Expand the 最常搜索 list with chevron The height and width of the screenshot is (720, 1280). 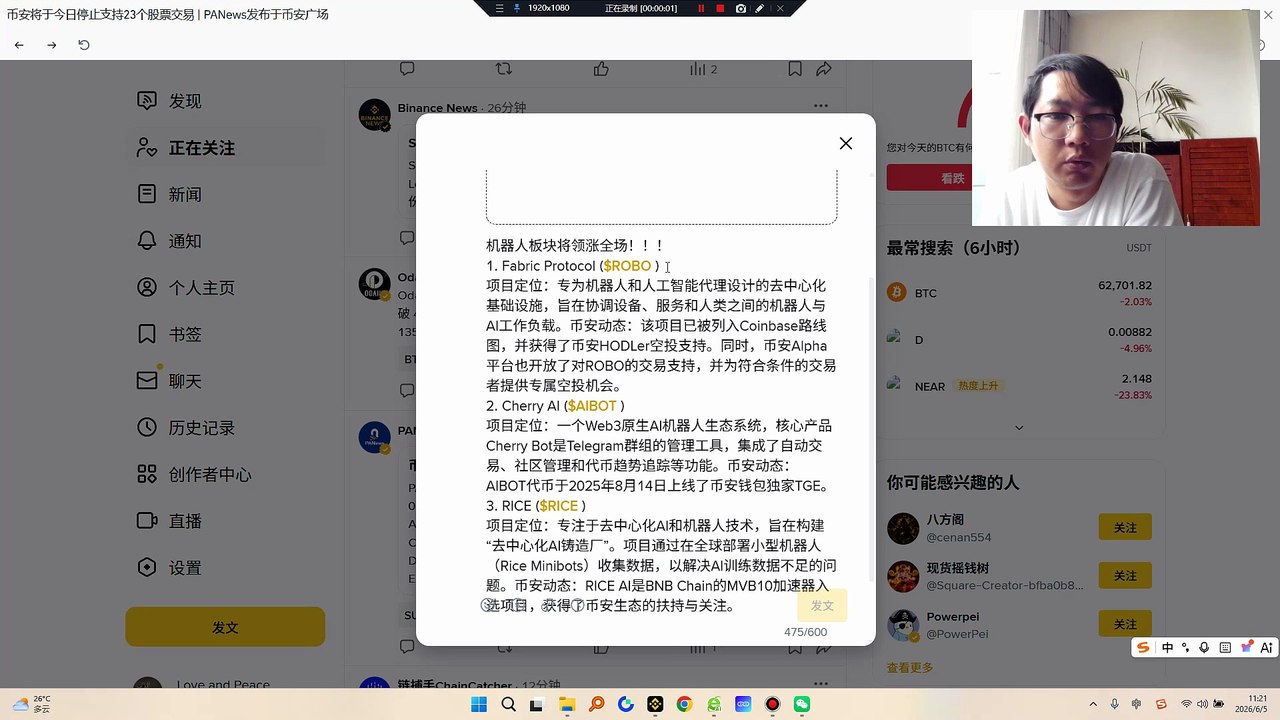click(1019, 427)
